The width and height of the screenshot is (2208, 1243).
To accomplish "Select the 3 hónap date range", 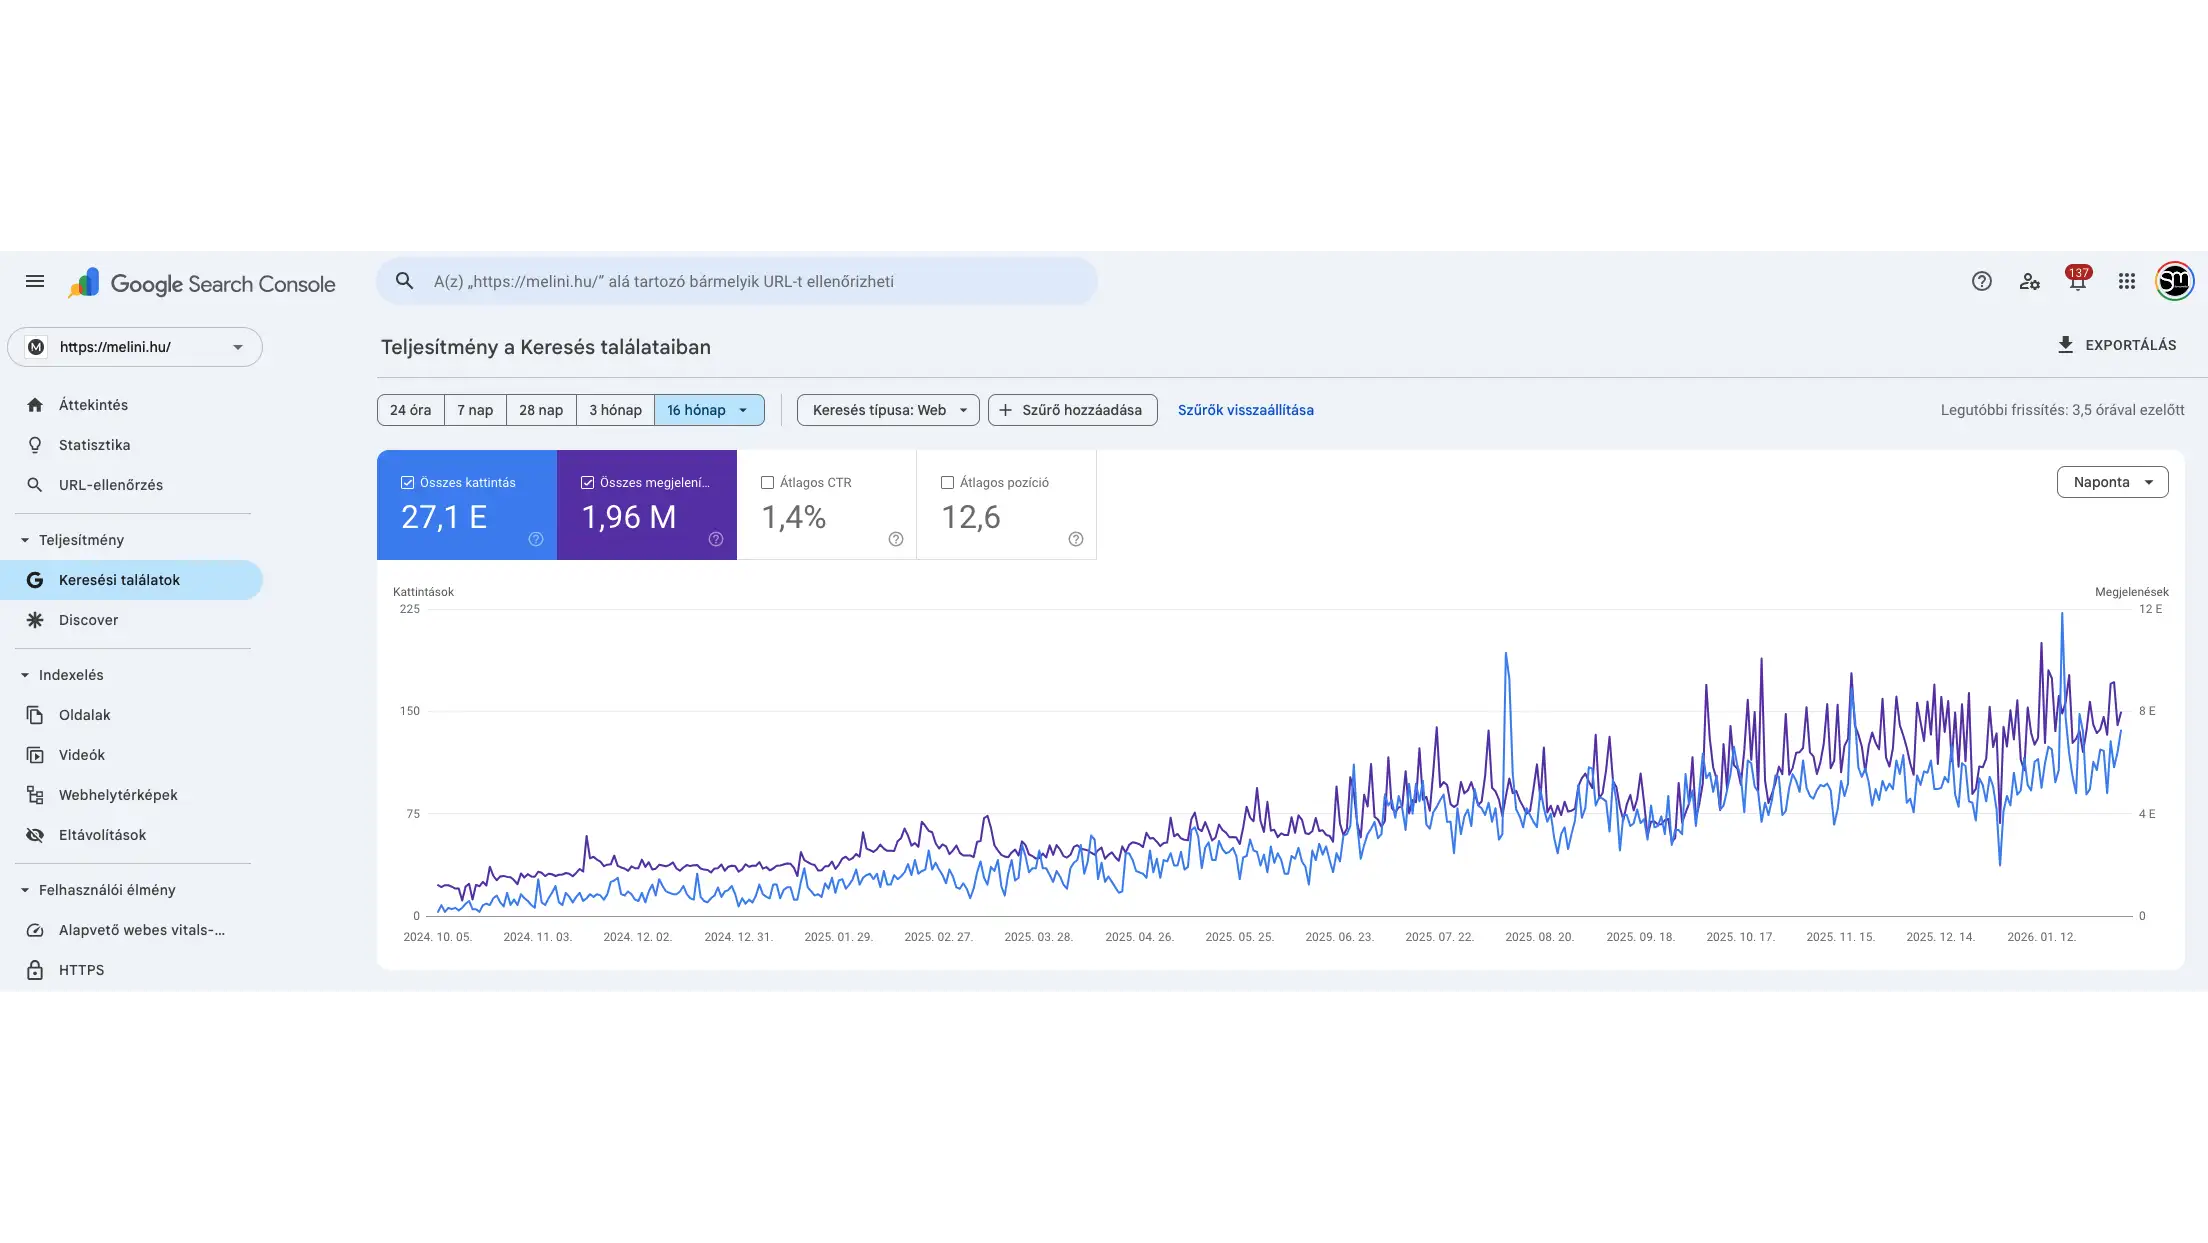I will (615, 410).
